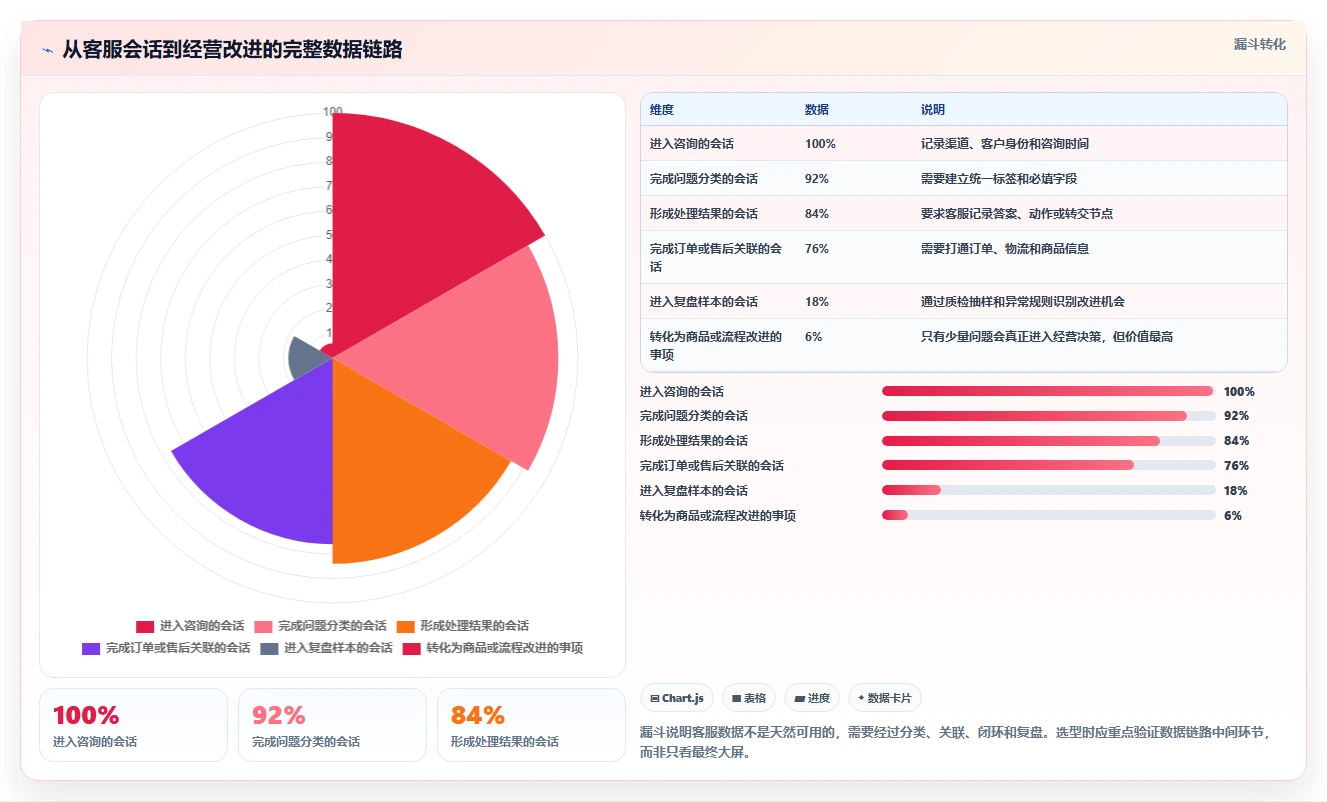Click the small gray 18% chart segment

(x=304, y=357)
